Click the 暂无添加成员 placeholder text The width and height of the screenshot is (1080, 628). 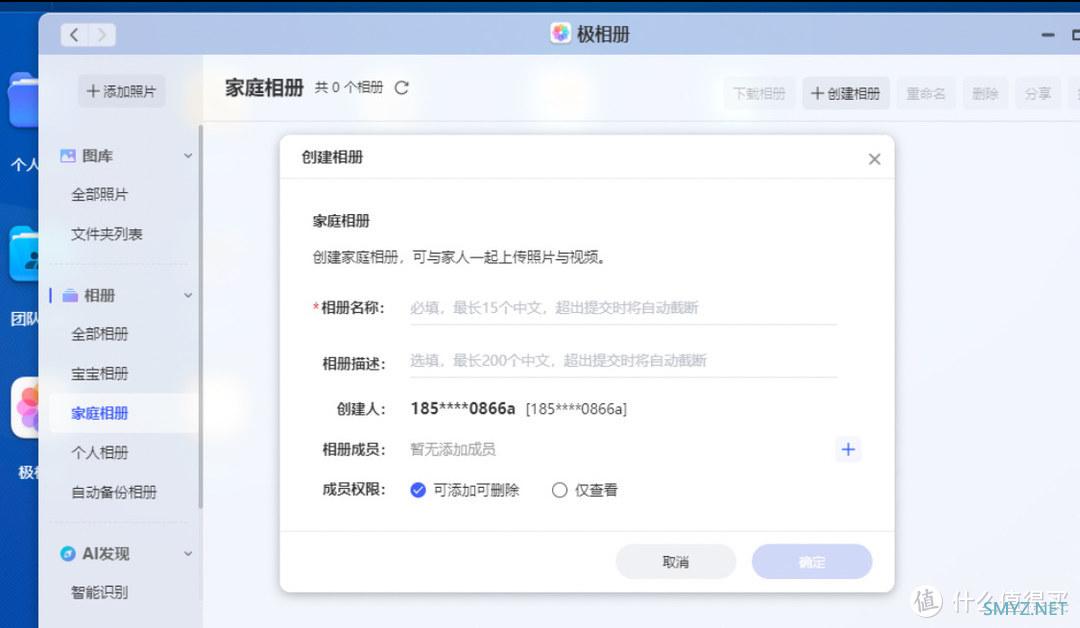[x=453, y=450]
